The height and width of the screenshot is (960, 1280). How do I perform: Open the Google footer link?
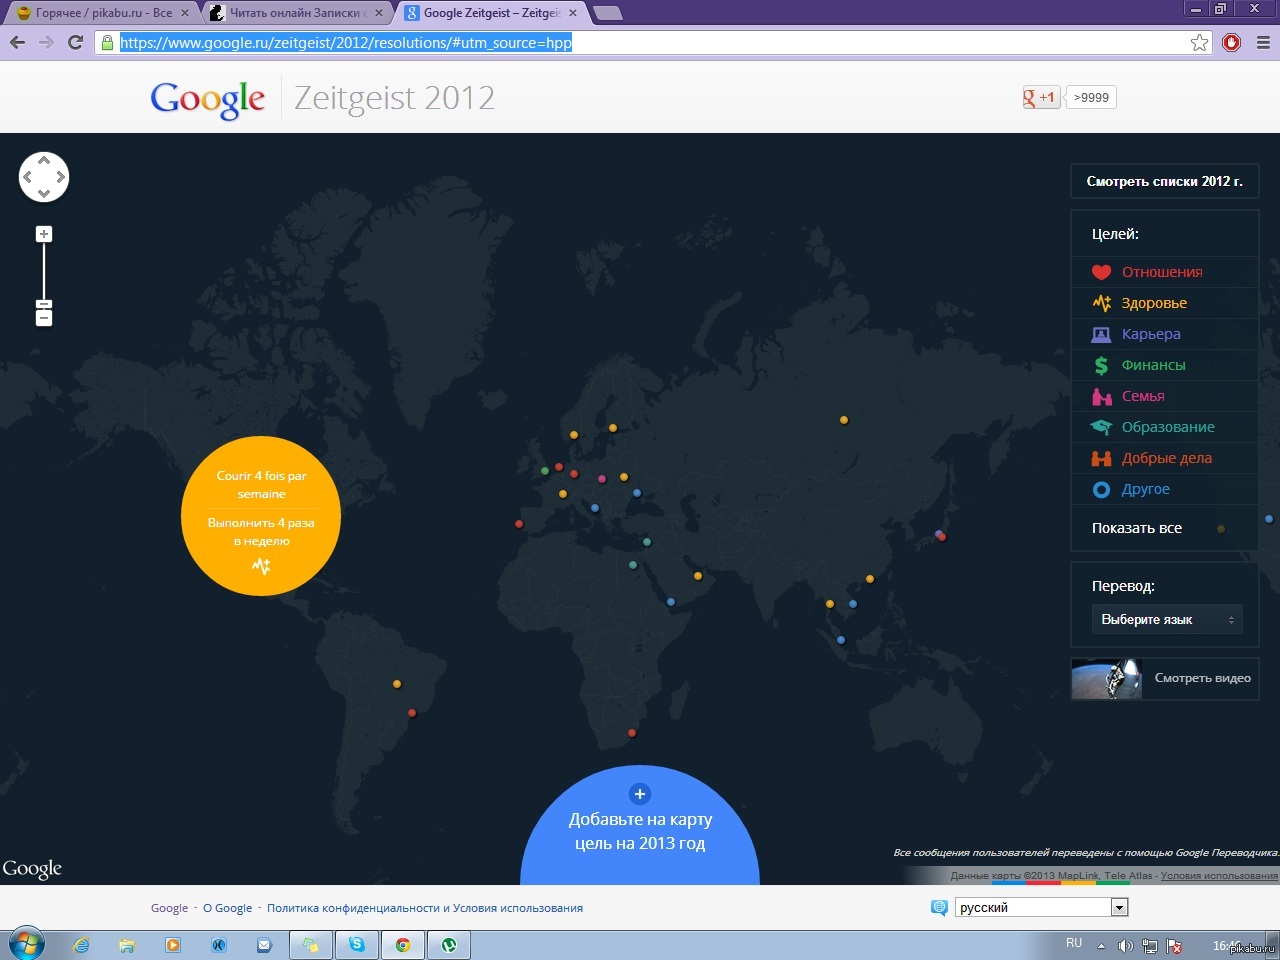tap(169, 908)
